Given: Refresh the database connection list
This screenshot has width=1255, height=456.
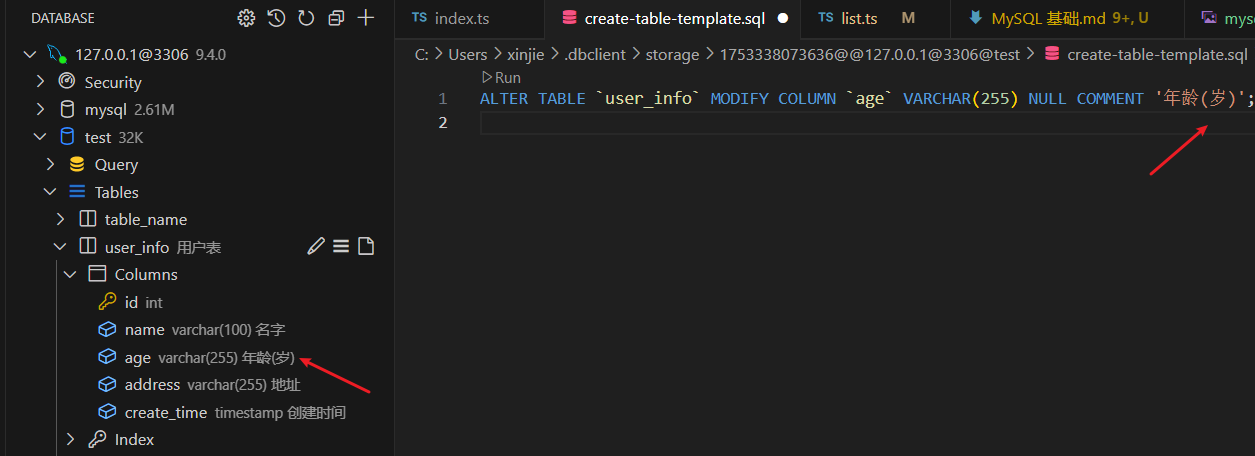Looking at the screenshot, I should (x=306, y=18).
